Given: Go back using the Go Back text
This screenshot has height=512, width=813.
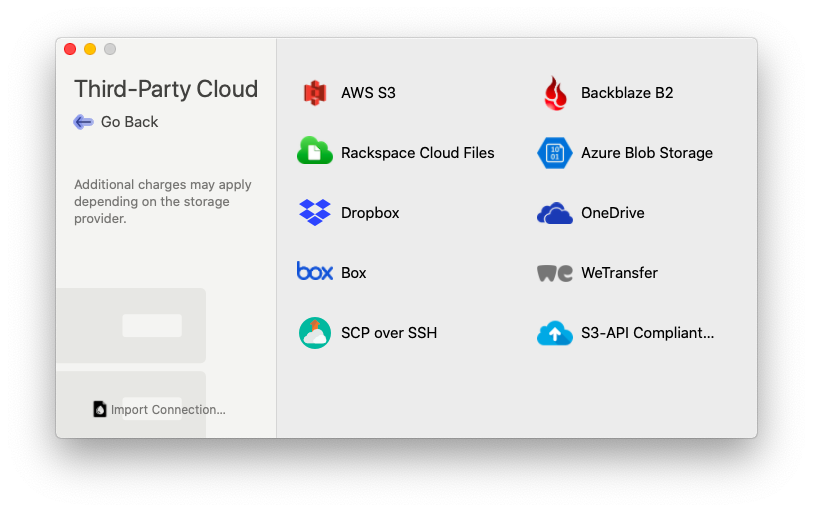Looking at the screenshot, I should point(130,122).
